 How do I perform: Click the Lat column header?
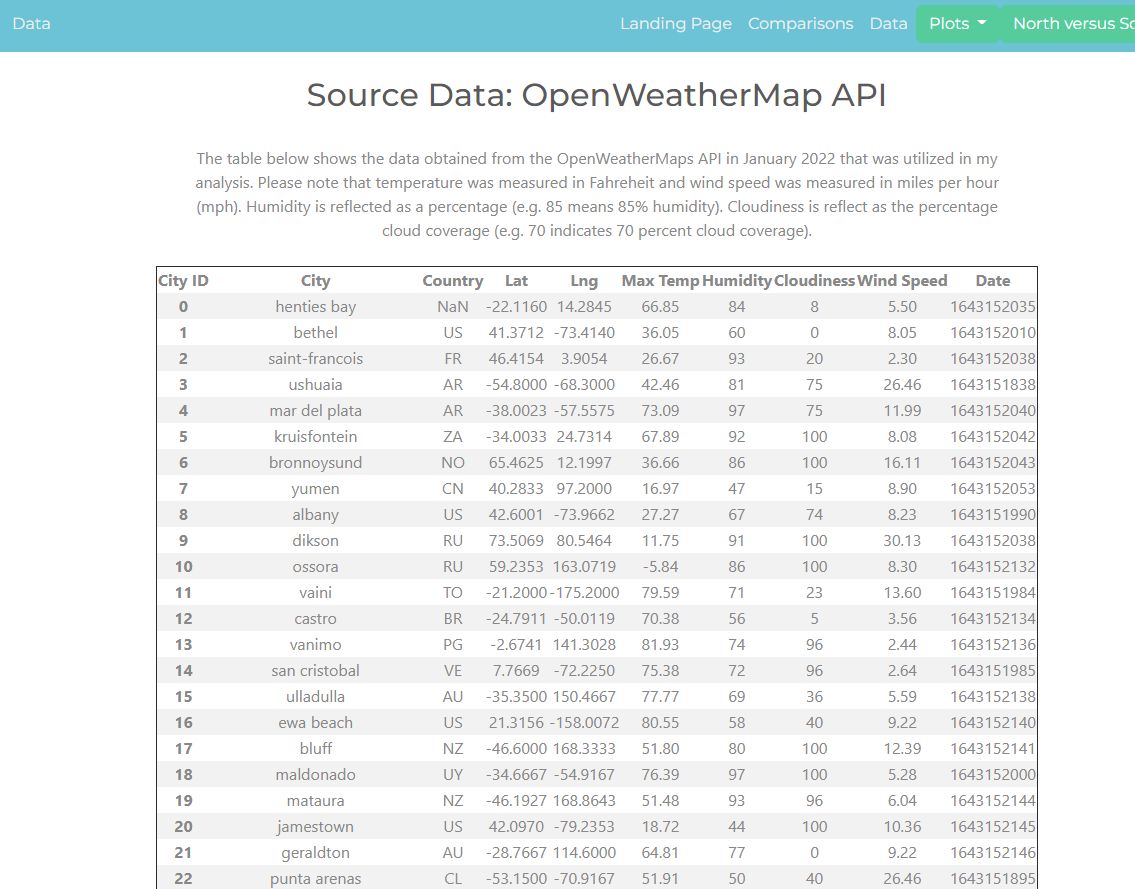516,280
